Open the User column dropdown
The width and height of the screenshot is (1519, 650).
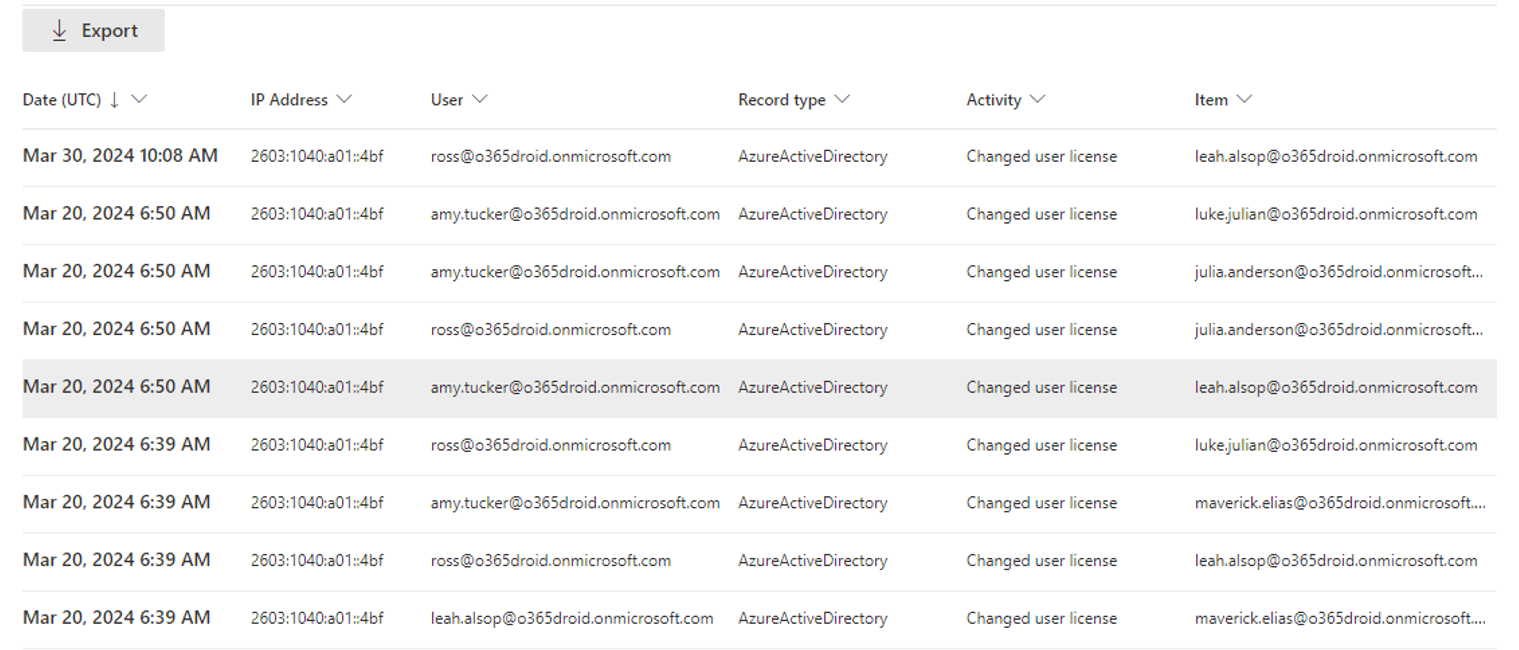point(480,99)
